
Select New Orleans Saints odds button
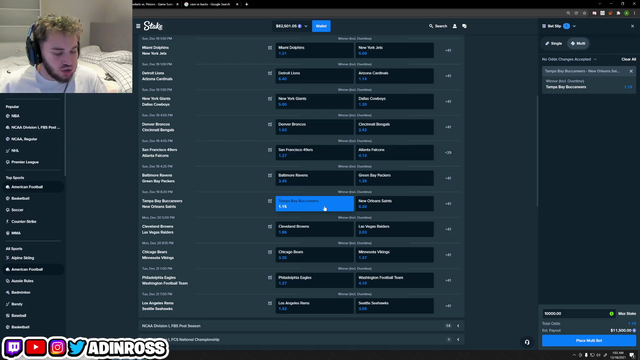pos(395,204)
